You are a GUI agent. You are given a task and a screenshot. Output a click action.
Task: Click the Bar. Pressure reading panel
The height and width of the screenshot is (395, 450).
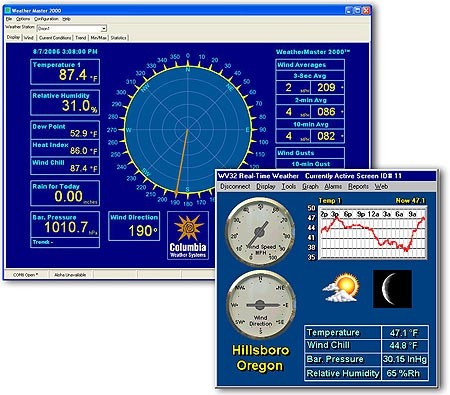[65, 229]
